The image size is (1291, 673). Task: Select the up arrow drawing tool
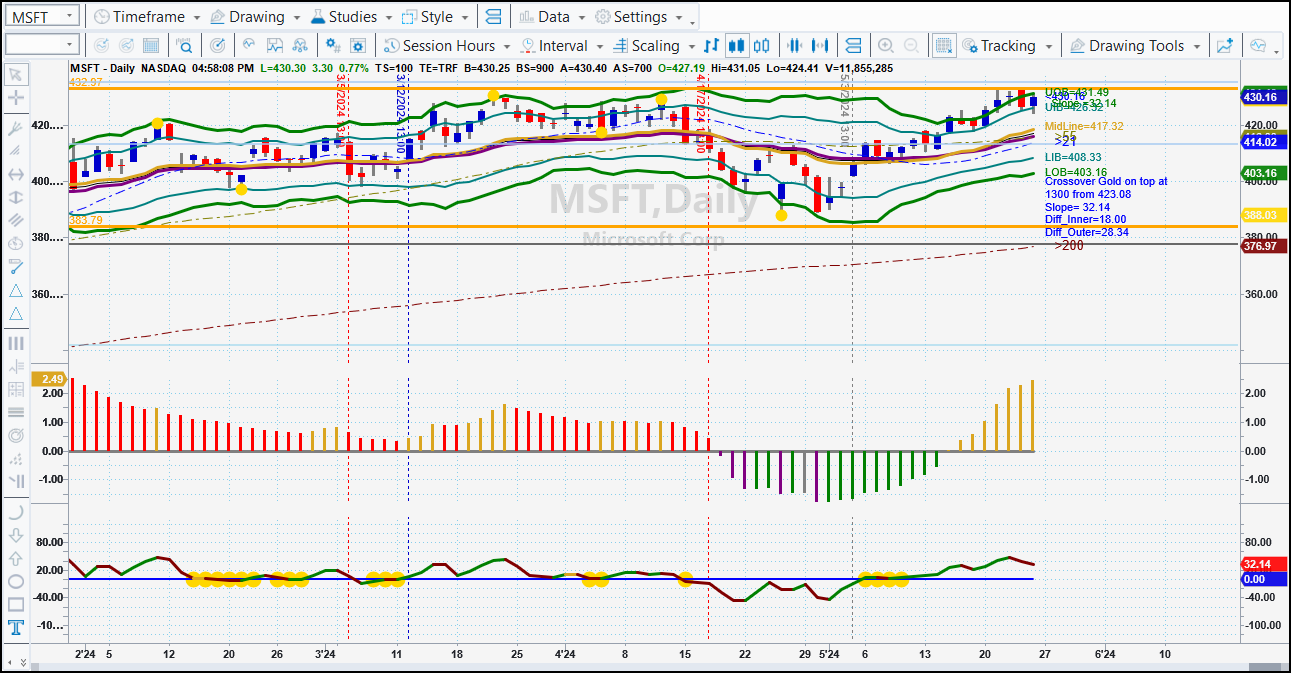(x=16, y=558)
